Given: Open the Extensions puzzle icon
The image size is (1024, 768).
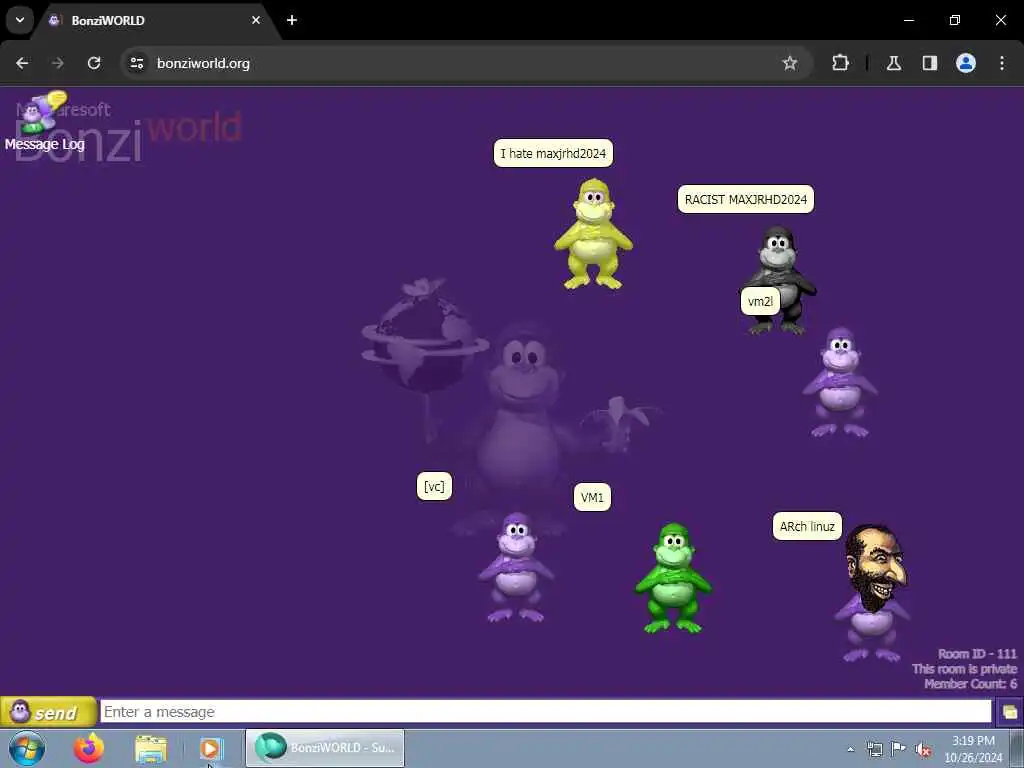Looking at the screenshot, I should pos(840,63).
